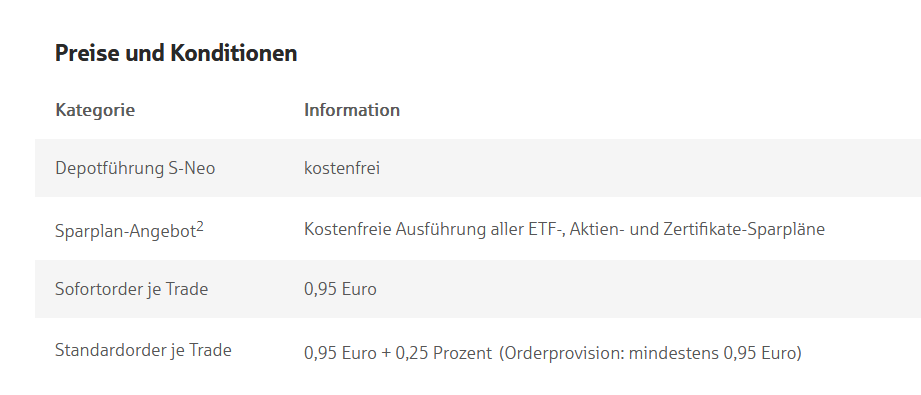Screen dimensions: 921x395
Task: Click the 'S-Neo' text in first row
Action: click(x=191, y=168)
